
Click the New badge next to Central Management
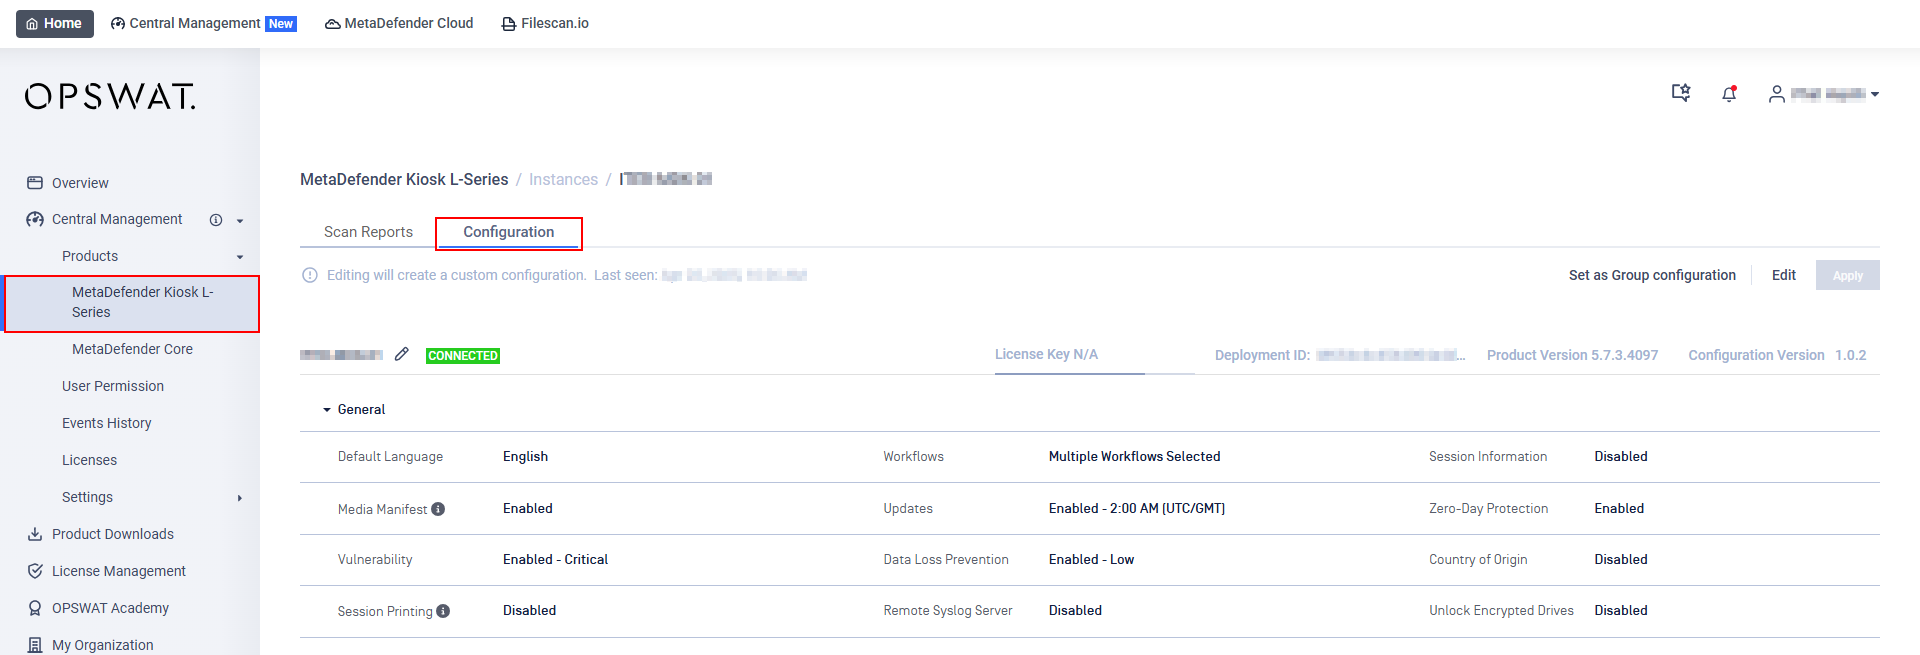tap(281, 24)
